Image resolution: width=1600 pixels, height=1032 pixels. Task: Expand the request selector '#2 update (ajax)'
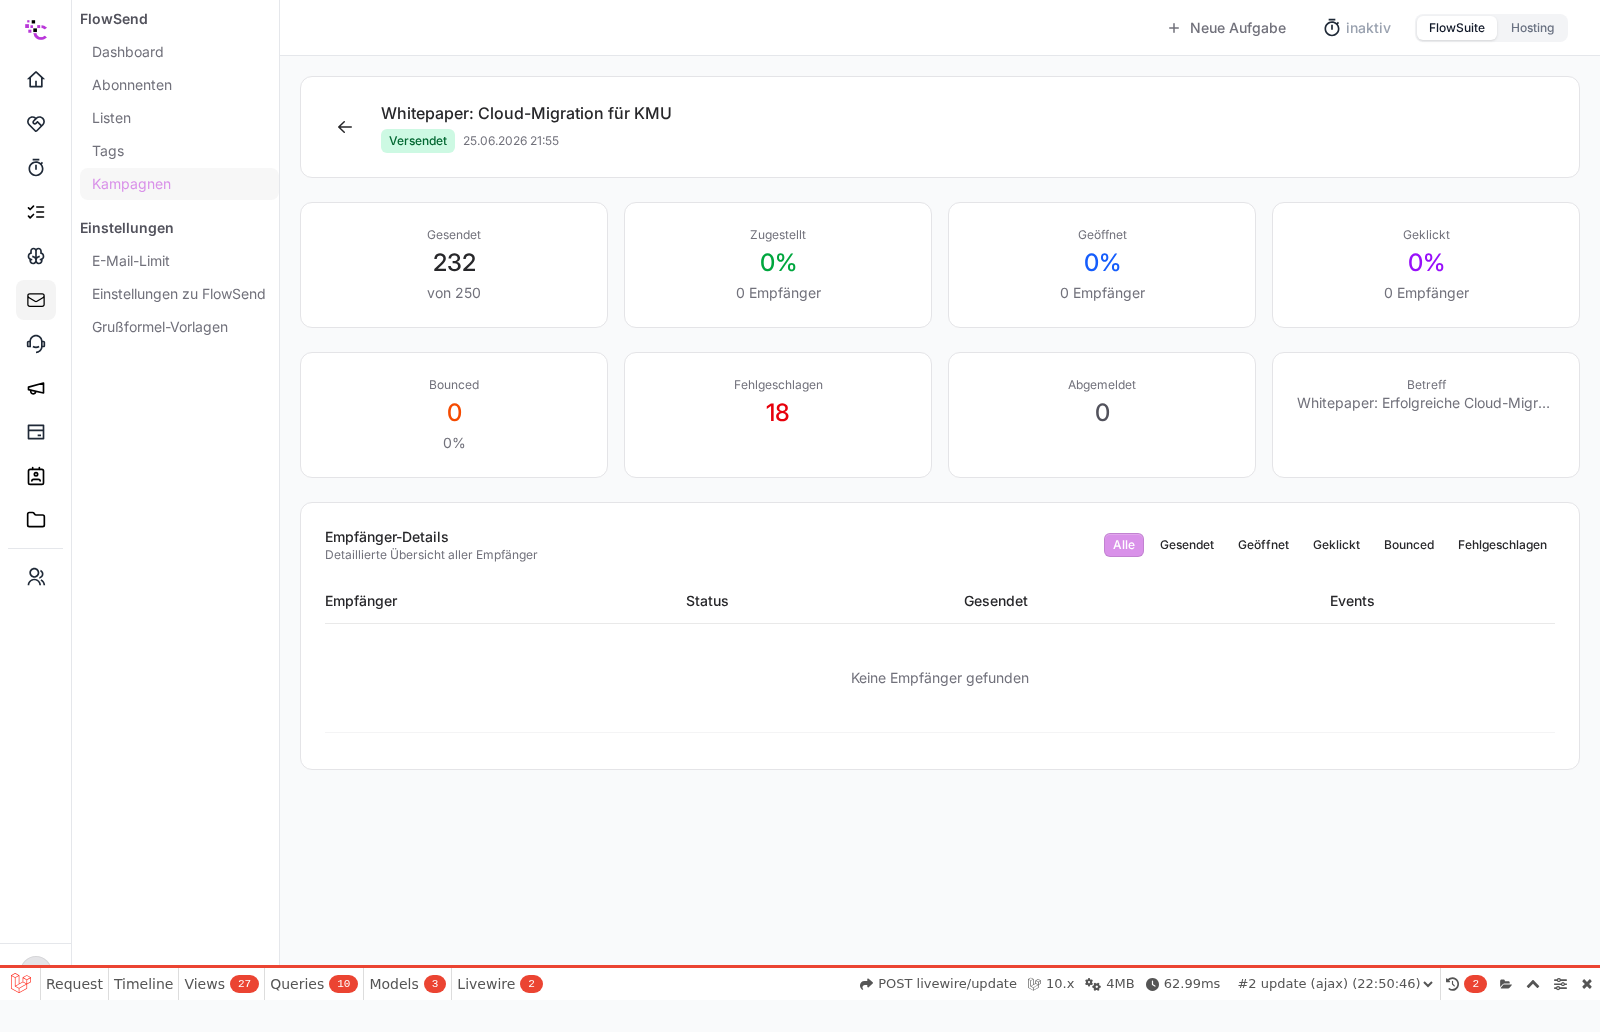[1335, 984]
